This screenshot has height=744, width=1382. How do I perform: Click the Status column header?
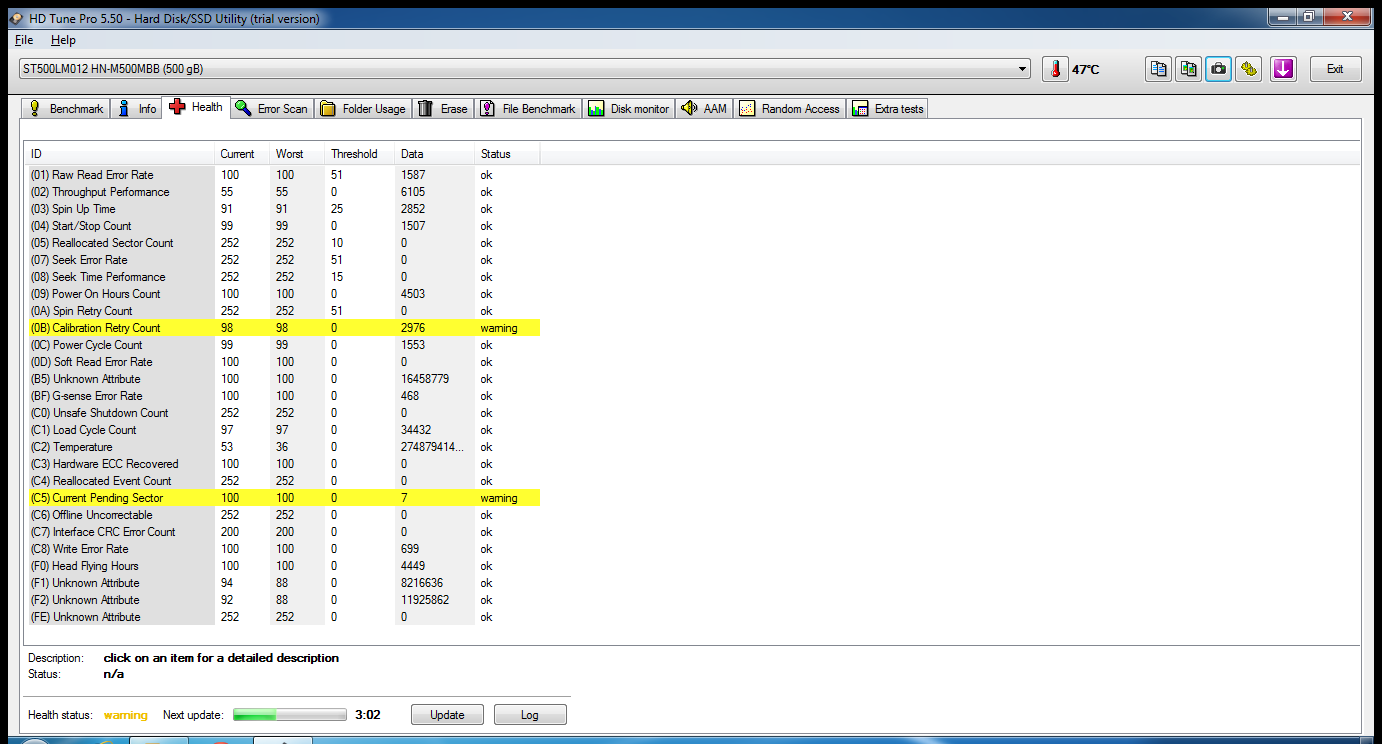(507, 154)
